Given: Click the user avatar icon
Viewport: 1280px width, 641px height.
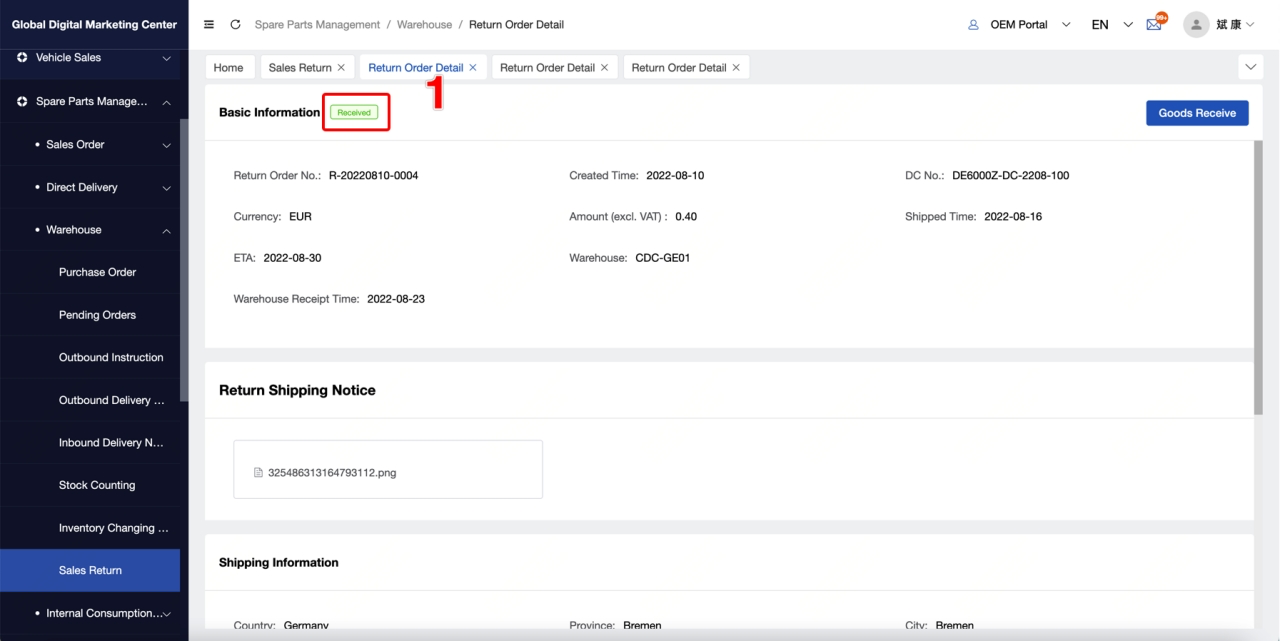Looking at the screenshot, I should (x=1196, y=25).
